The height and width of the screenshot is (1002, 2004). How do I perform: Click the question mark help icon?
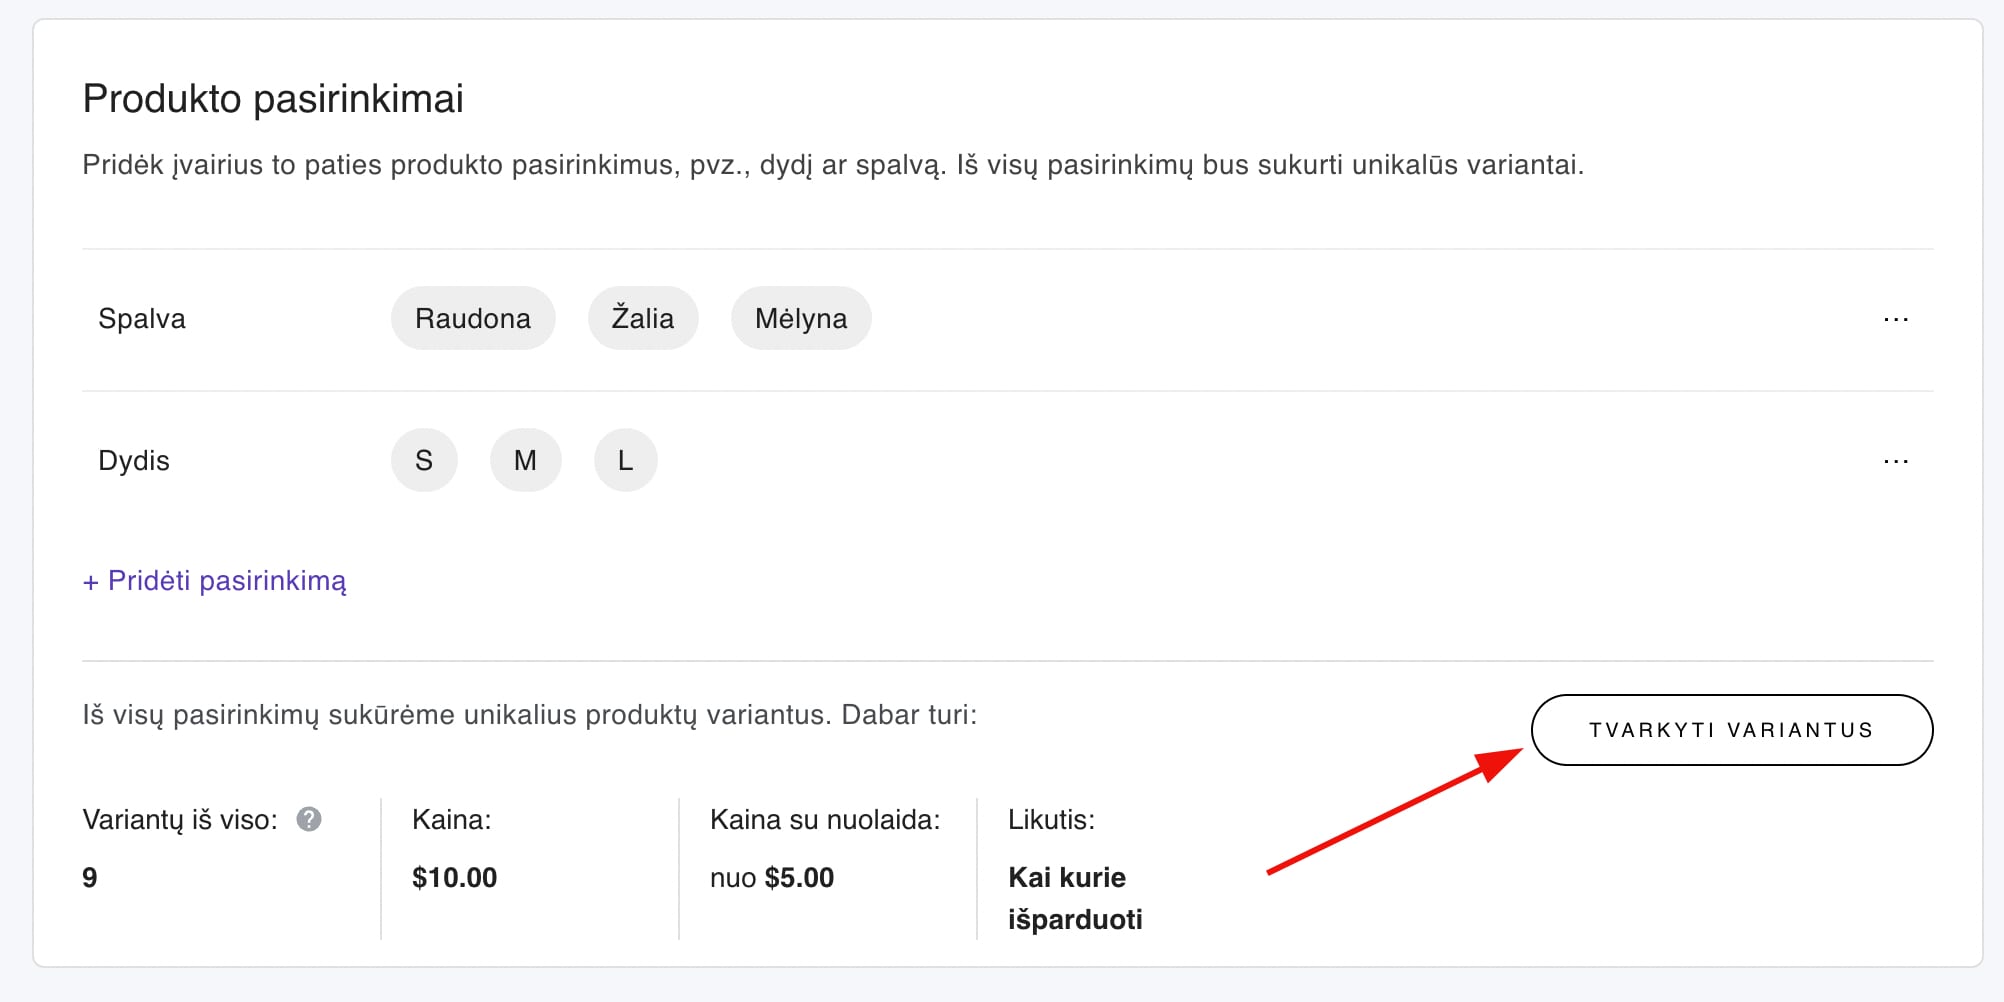click(308, 820)
